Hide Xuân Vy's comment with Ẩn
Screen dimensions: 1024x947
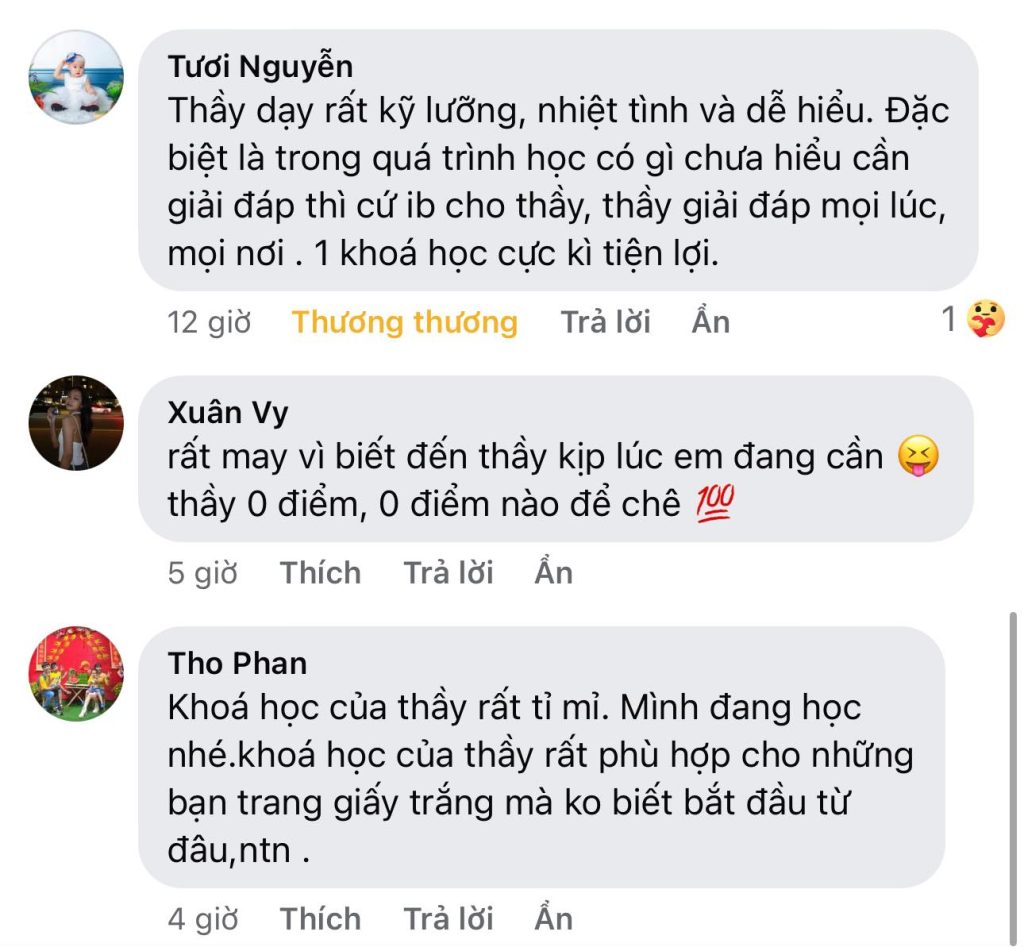pos(553,573)
